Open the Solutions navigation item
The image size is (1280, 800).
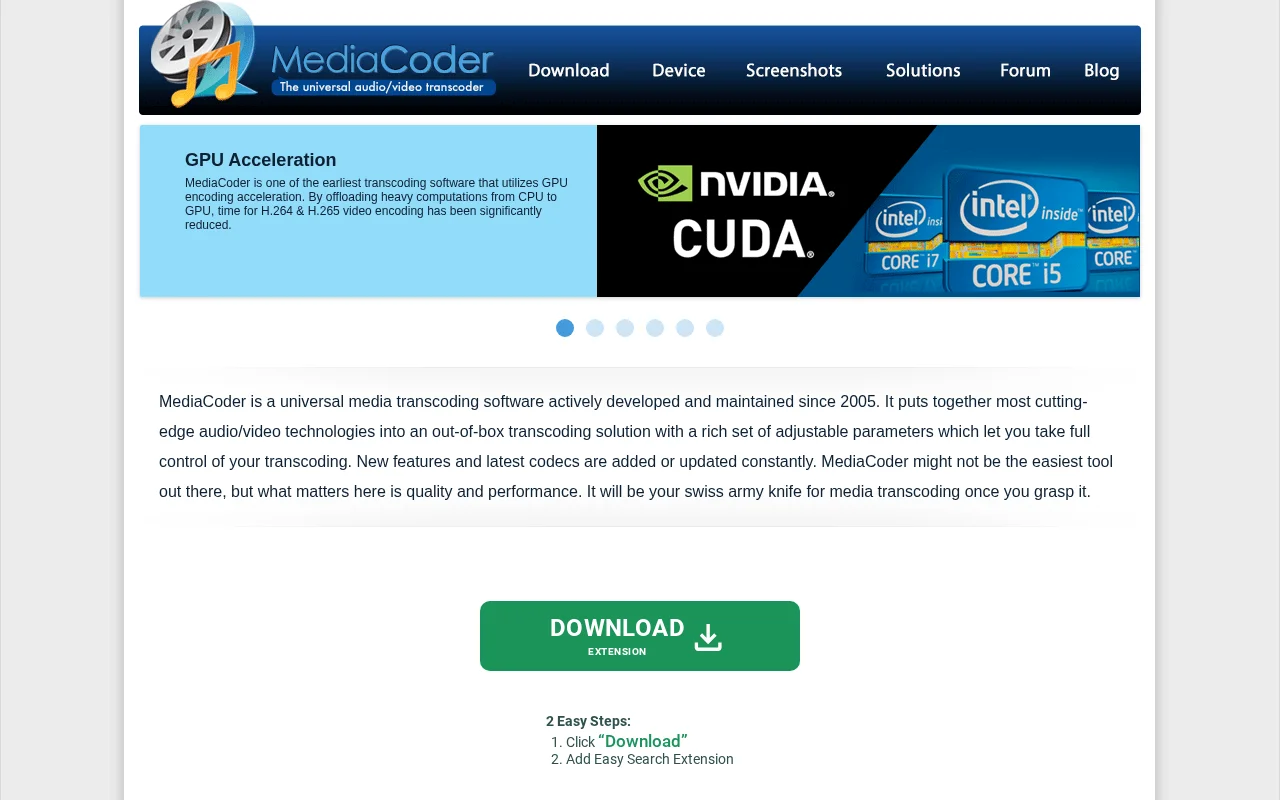923,70
